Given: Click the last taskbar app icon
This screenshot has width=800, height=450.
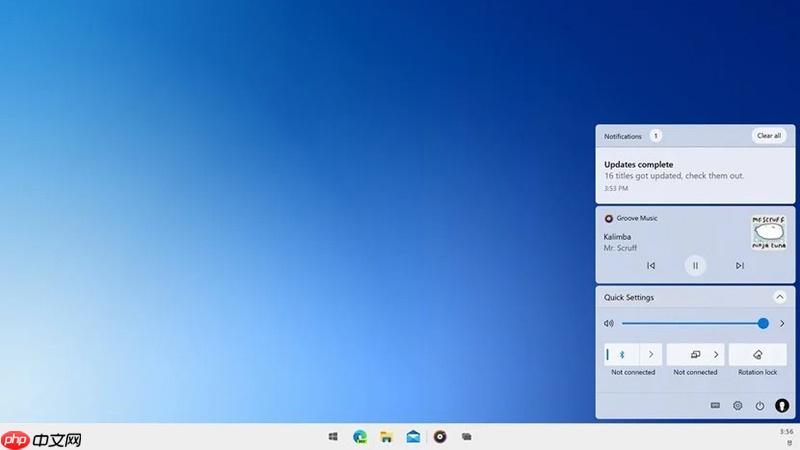Looking at the screenshot, I should pos(466,437).
